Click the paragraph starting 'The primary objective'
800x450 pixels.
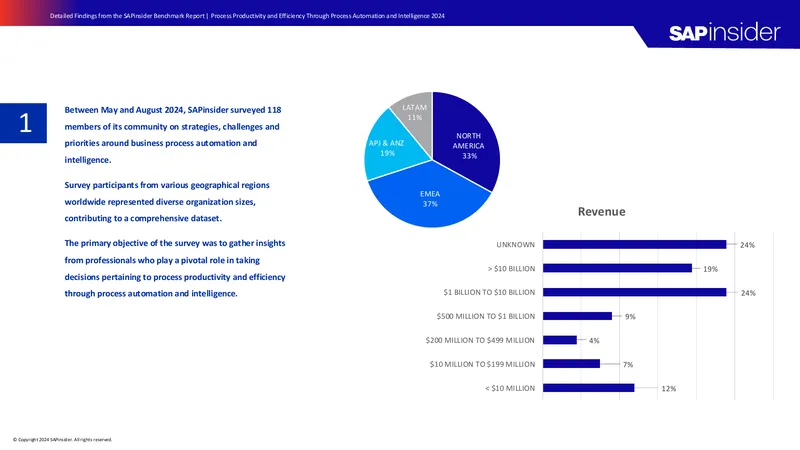click(x=175, y=268)
